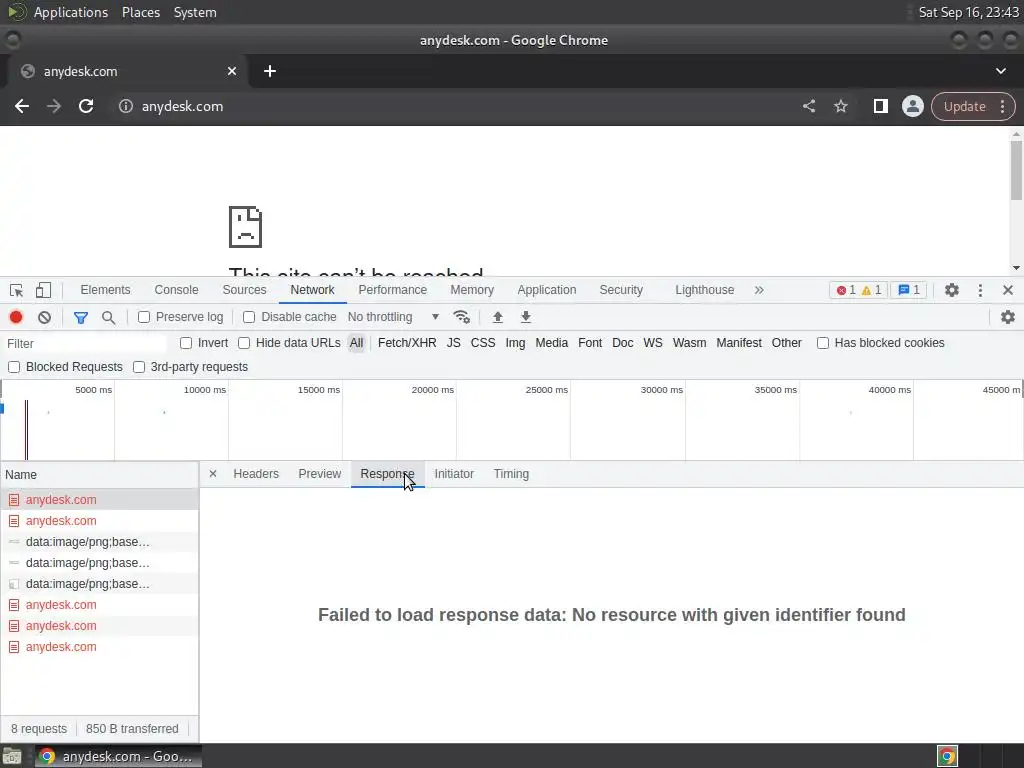Switch to the Elements tab
The width and height of the screenshot is (1024, 768).
pyautogui.click(x=105, y=290)
